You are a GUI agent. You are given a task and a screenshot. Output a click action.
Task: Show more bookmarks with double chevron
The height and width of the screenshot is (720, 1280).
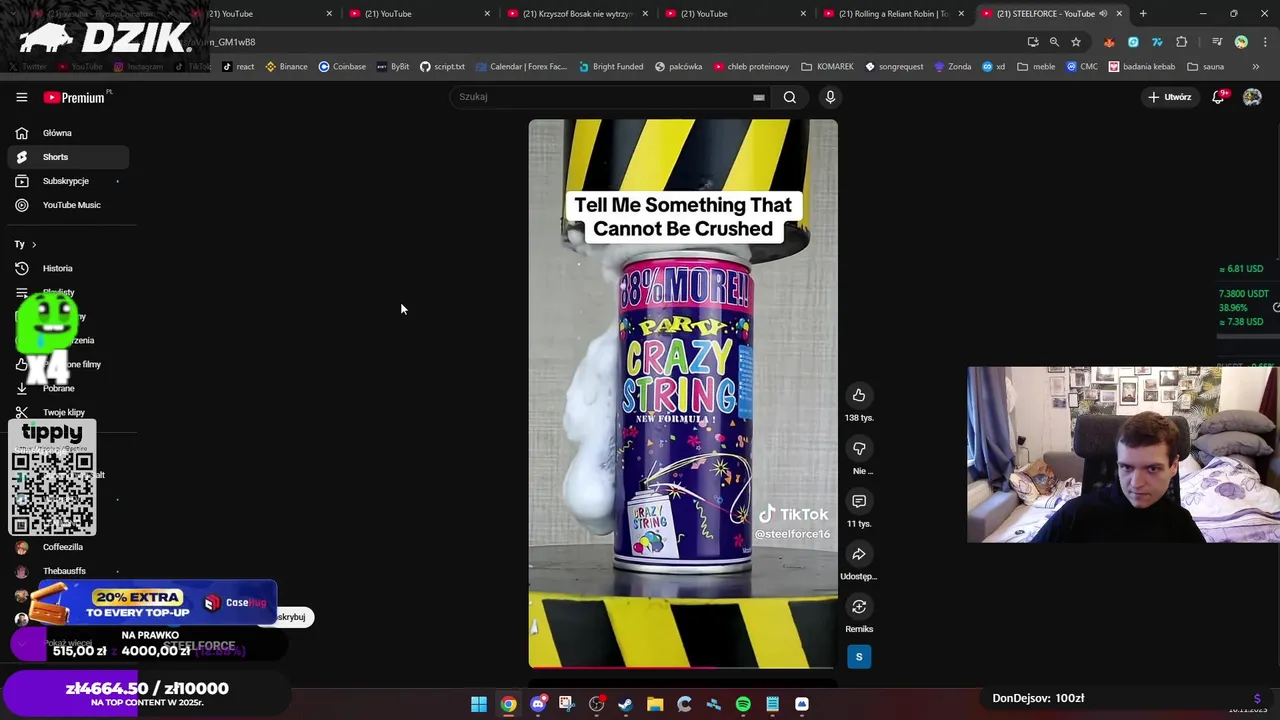tap(1256, 67)
